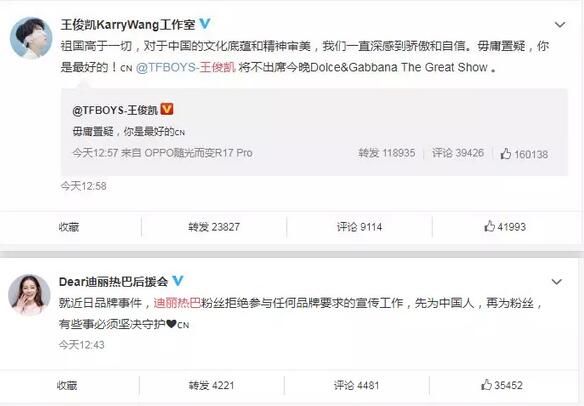Open the quoted post author @TFBOYS-王俊凯 name
Screen dimensions: 584x406
(115, 110)
